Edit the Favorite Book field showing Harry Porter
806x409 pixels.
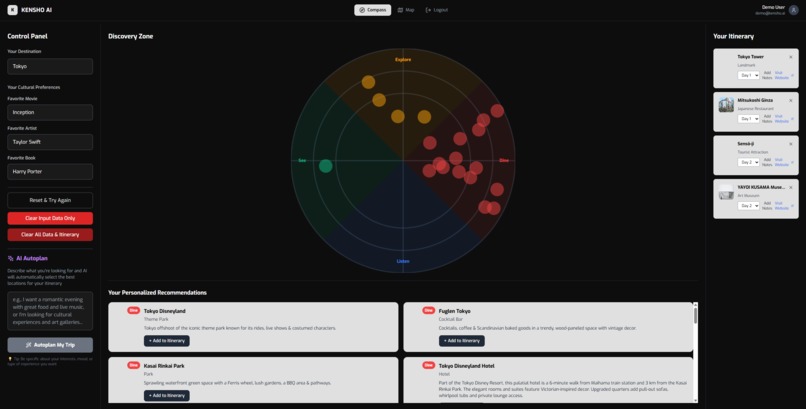point(50,172)
